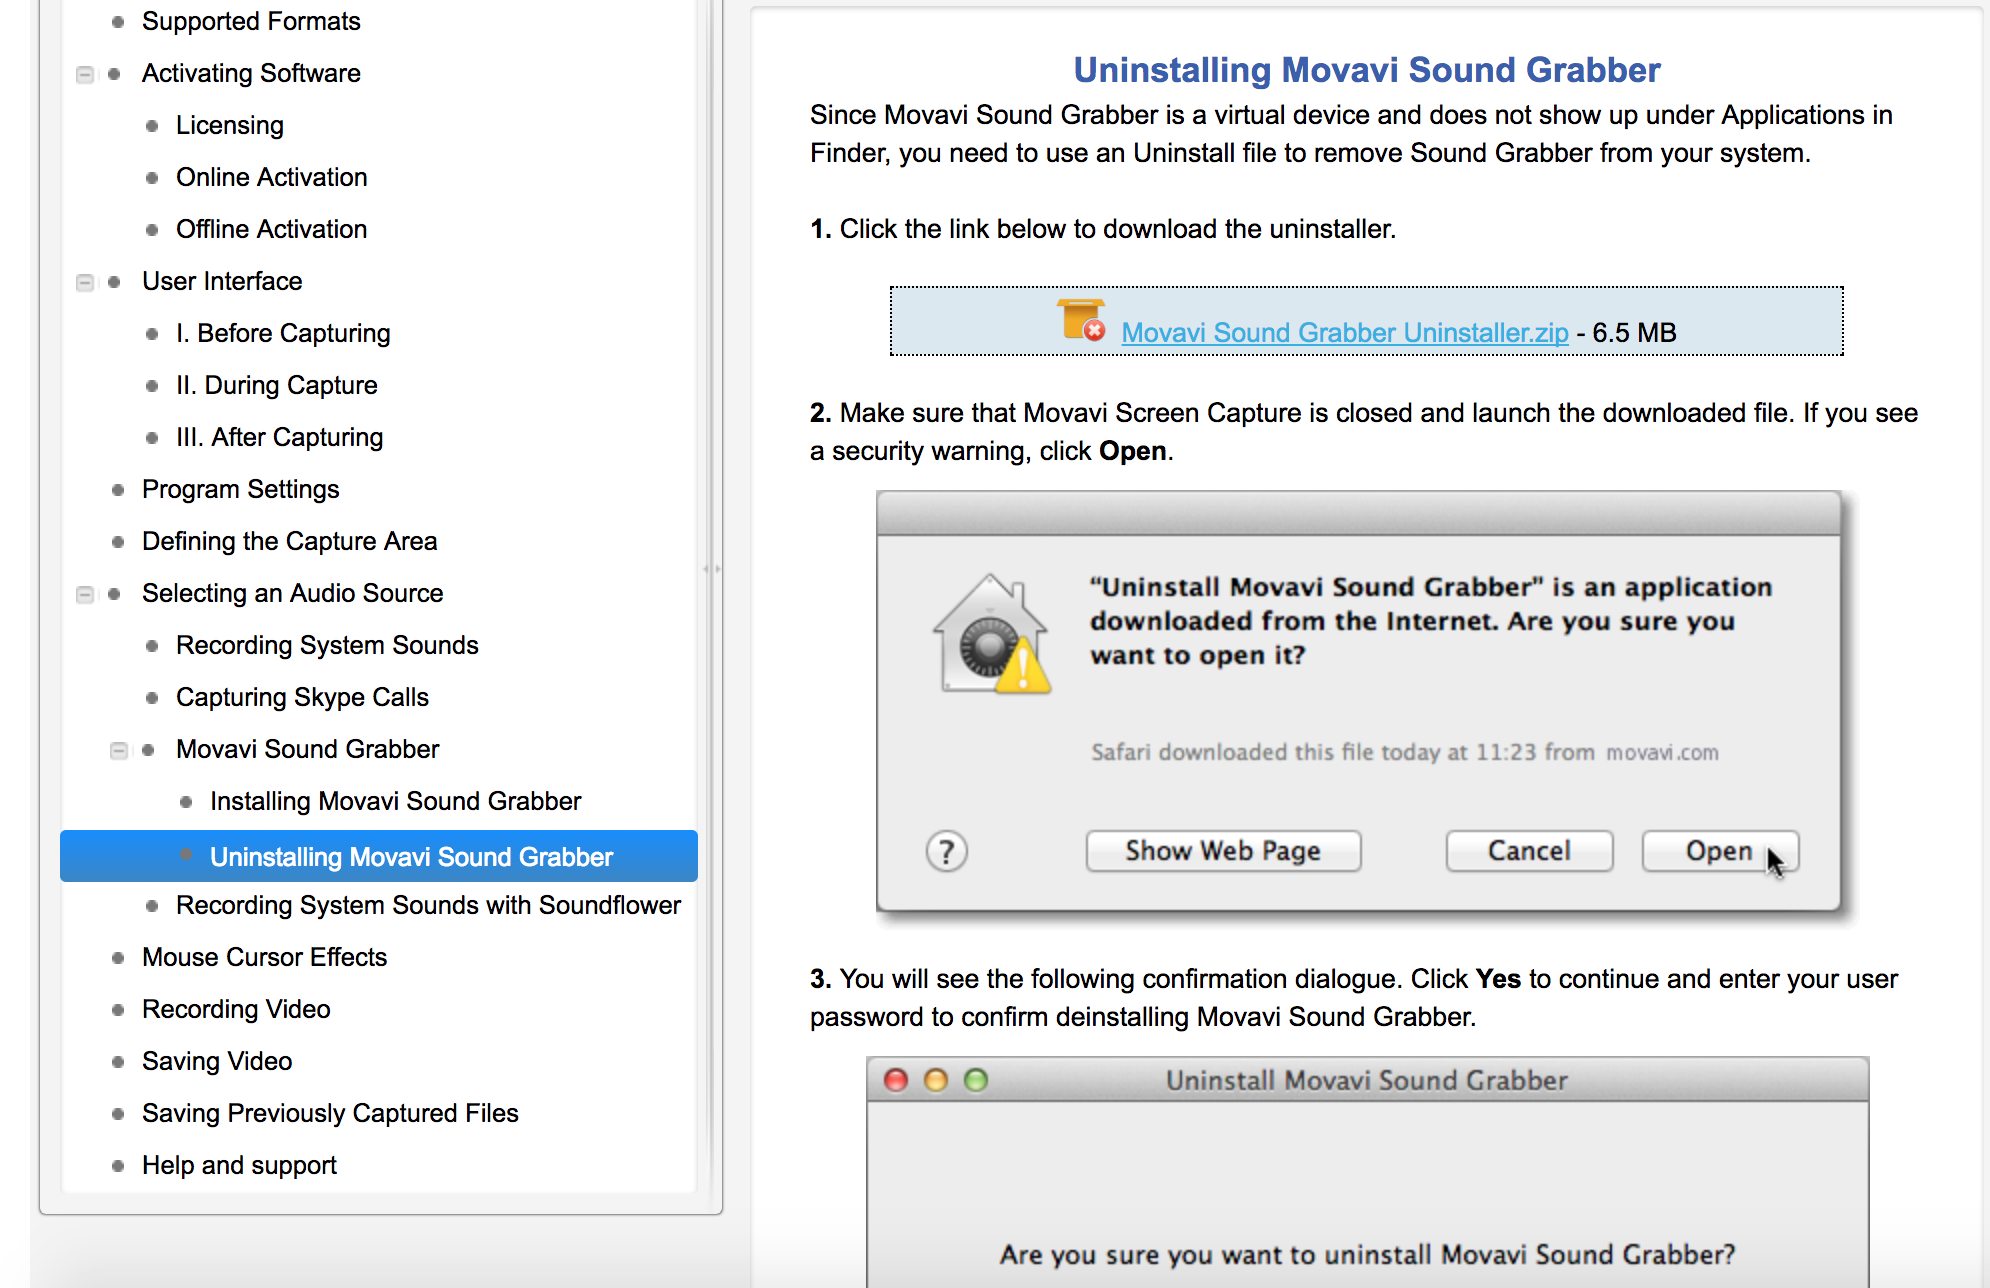1990x1288 pixels.
Task: Collapse the Movavi Sound Grabber subsection
Action: [119, 750]
